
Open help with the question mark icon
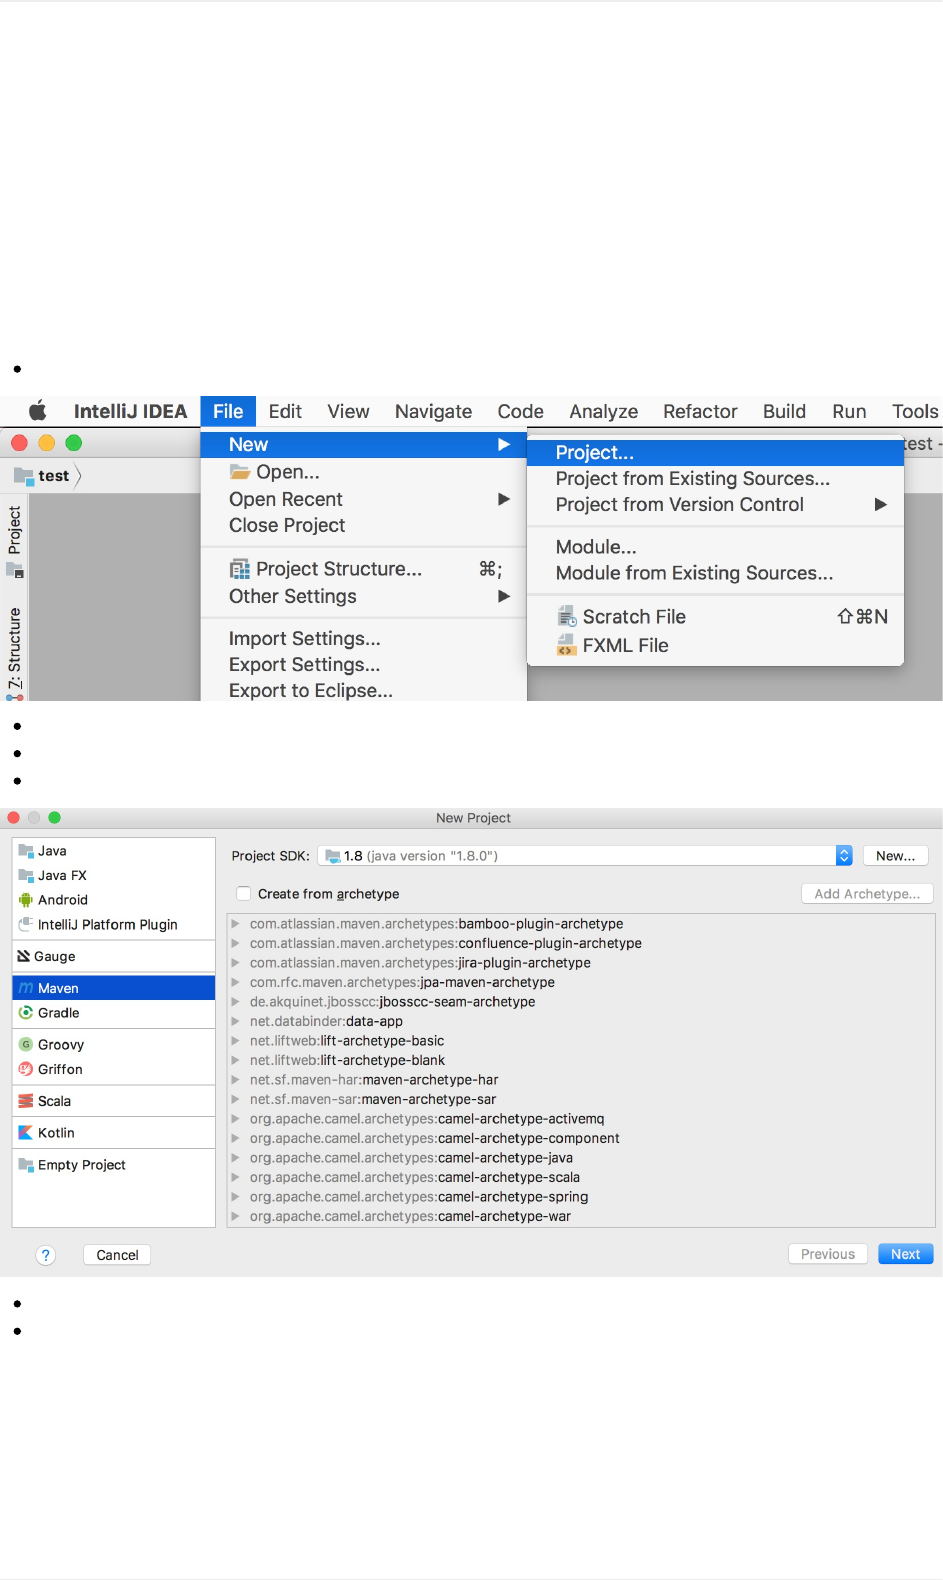[46, 1255]
